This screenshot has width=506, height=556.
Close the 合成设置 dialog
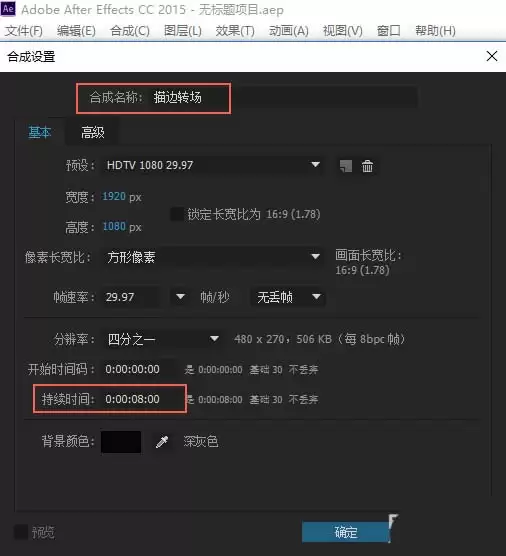[491, 56]
